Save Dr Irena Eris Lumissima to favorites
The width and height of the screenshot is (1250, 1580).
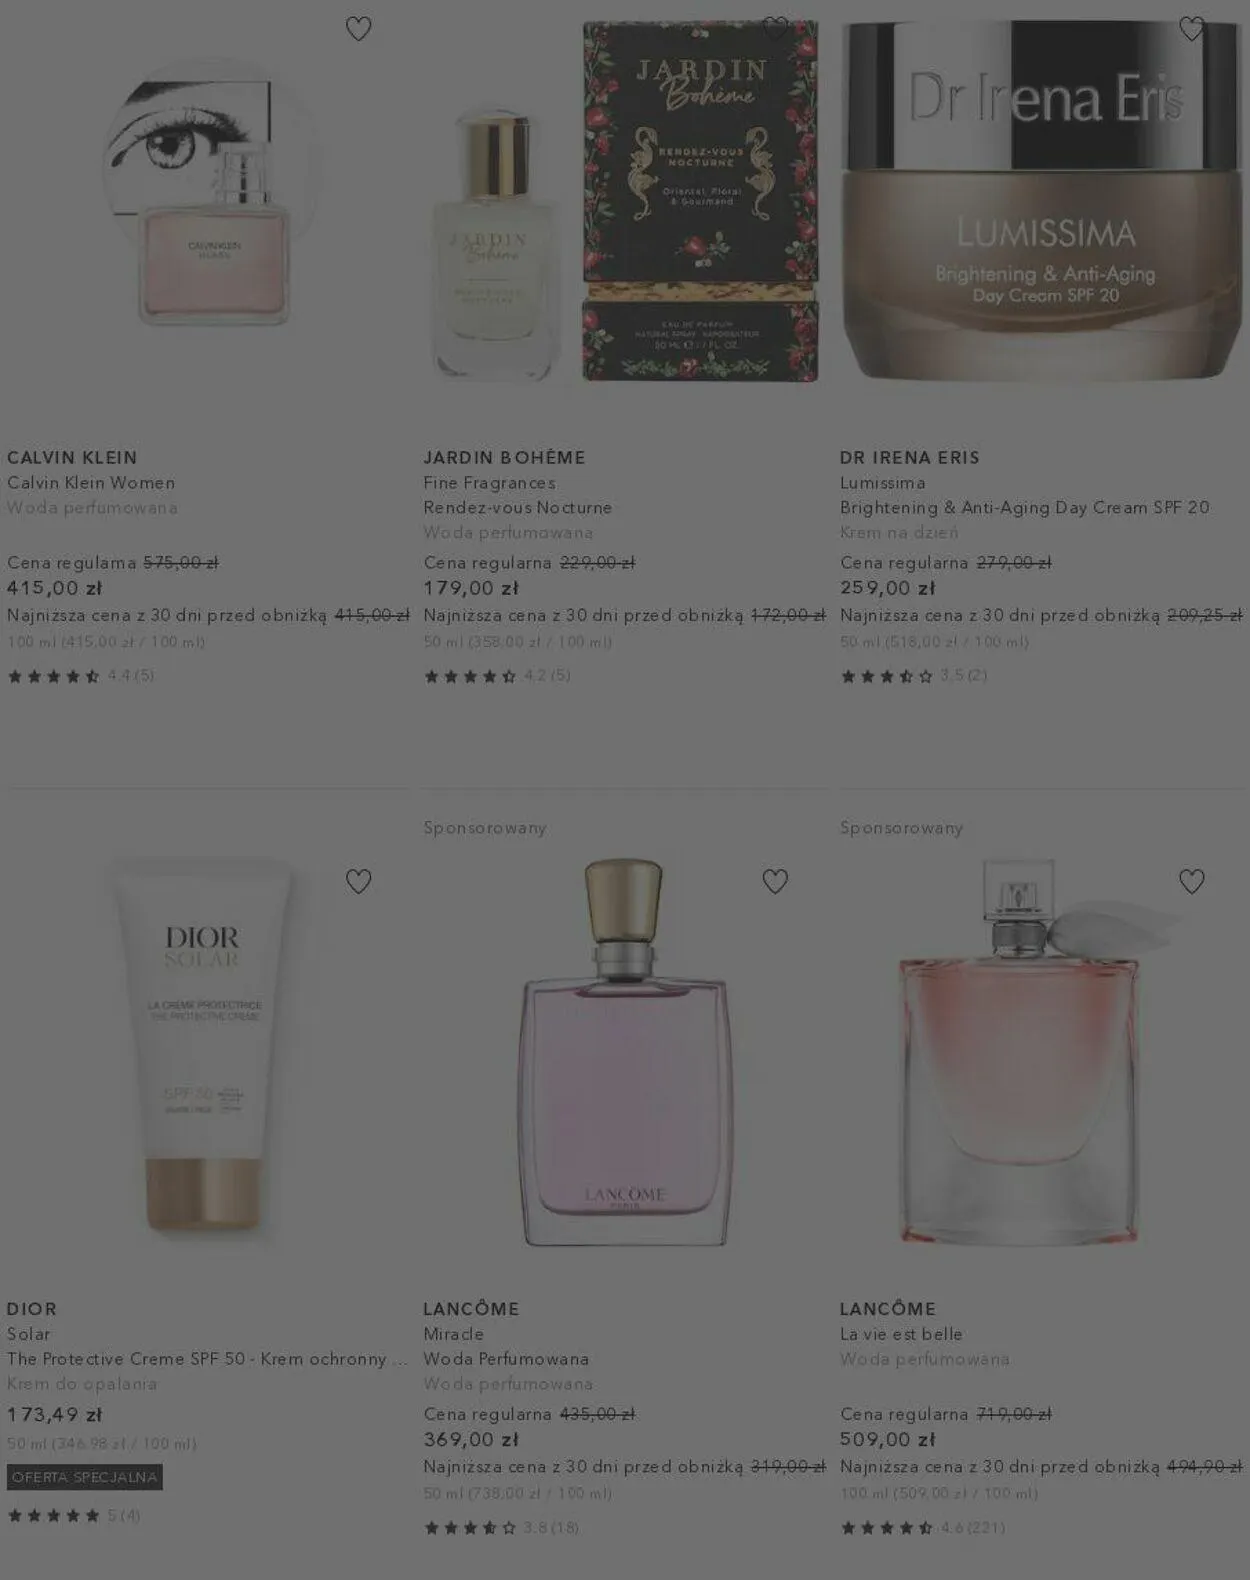tap(1191, 29)
